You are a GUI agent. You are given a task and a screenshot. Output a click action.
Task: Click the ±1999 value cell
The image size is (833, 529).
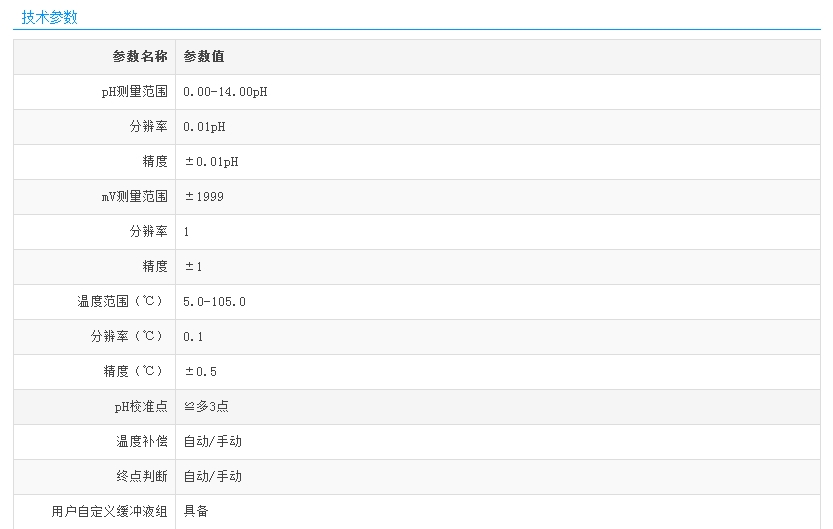tap(204, 197)
